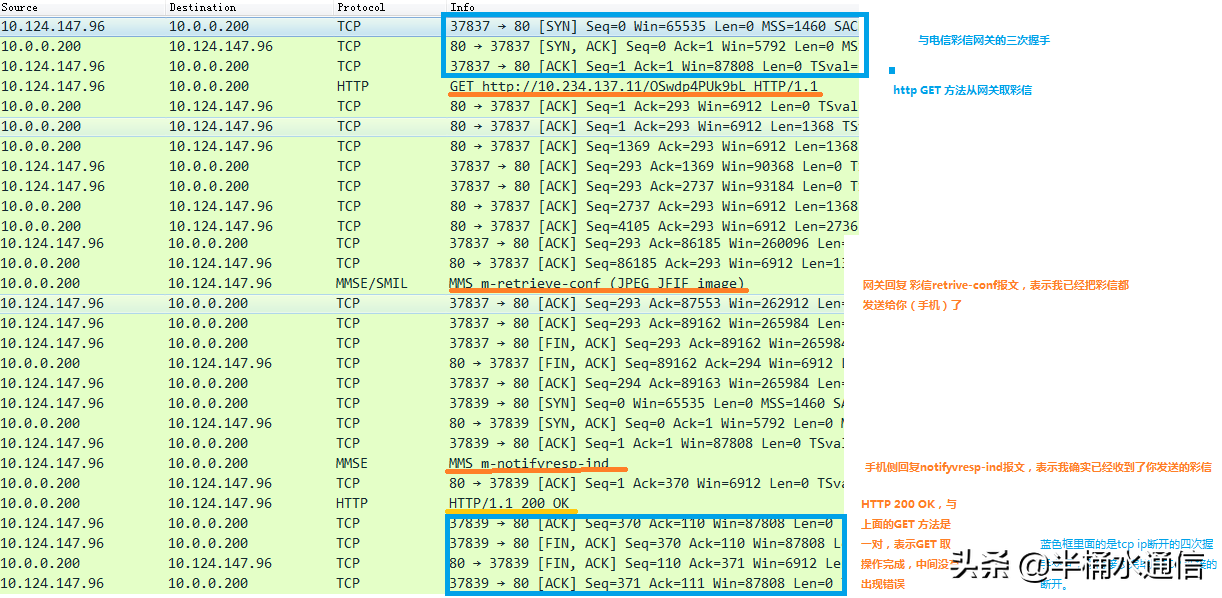Select the [FIN, ACK] Seq=293 Ack=89162 packet info
The height and width of the screenshot is (598, 1222).
(647, 343)
